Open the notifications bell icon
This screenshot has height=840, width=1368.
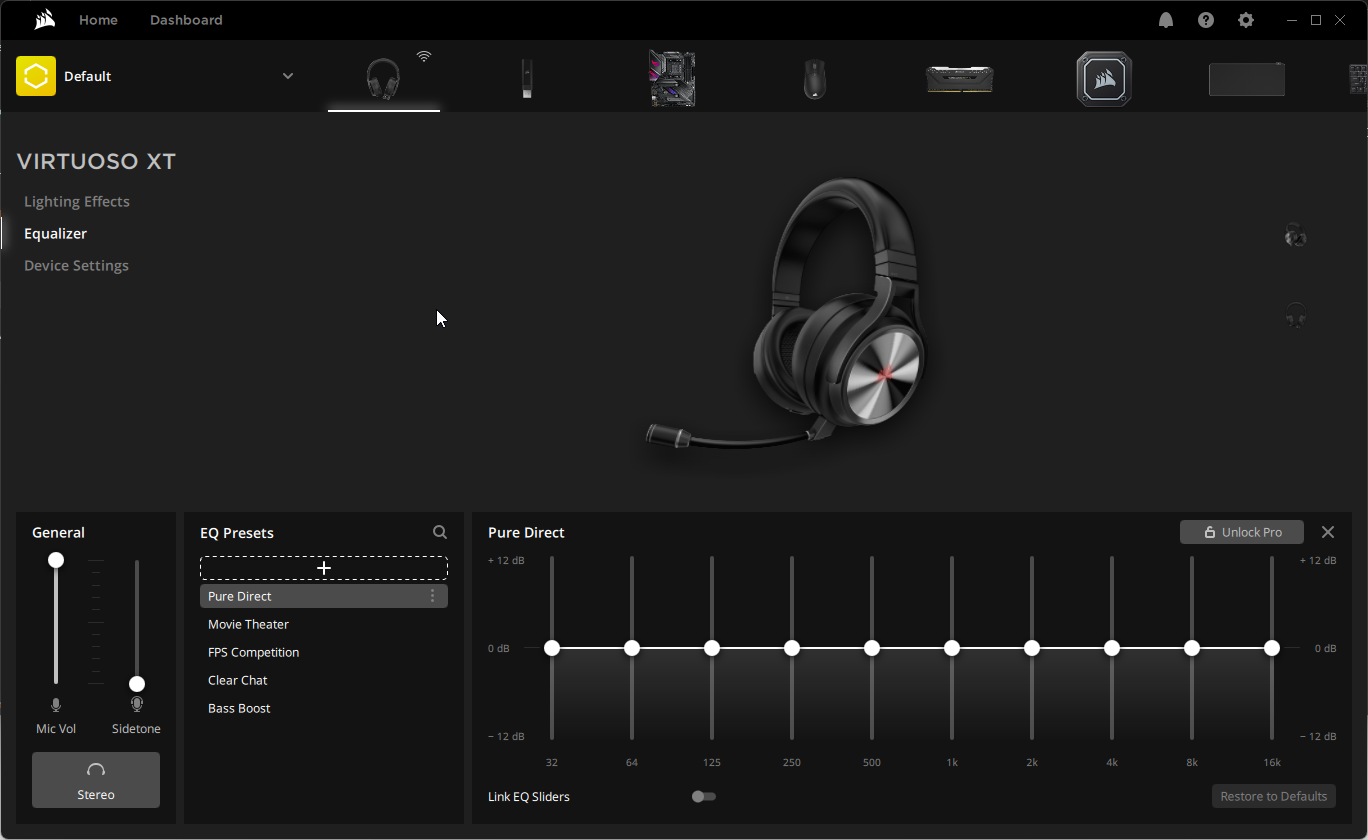pyautogui.click(x=1166, y=20)
